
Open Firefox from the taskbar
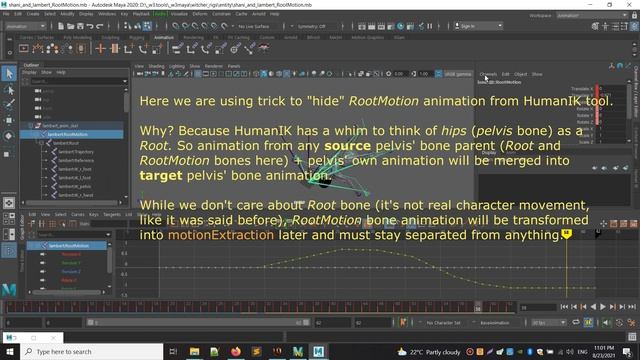pos(236,351)
